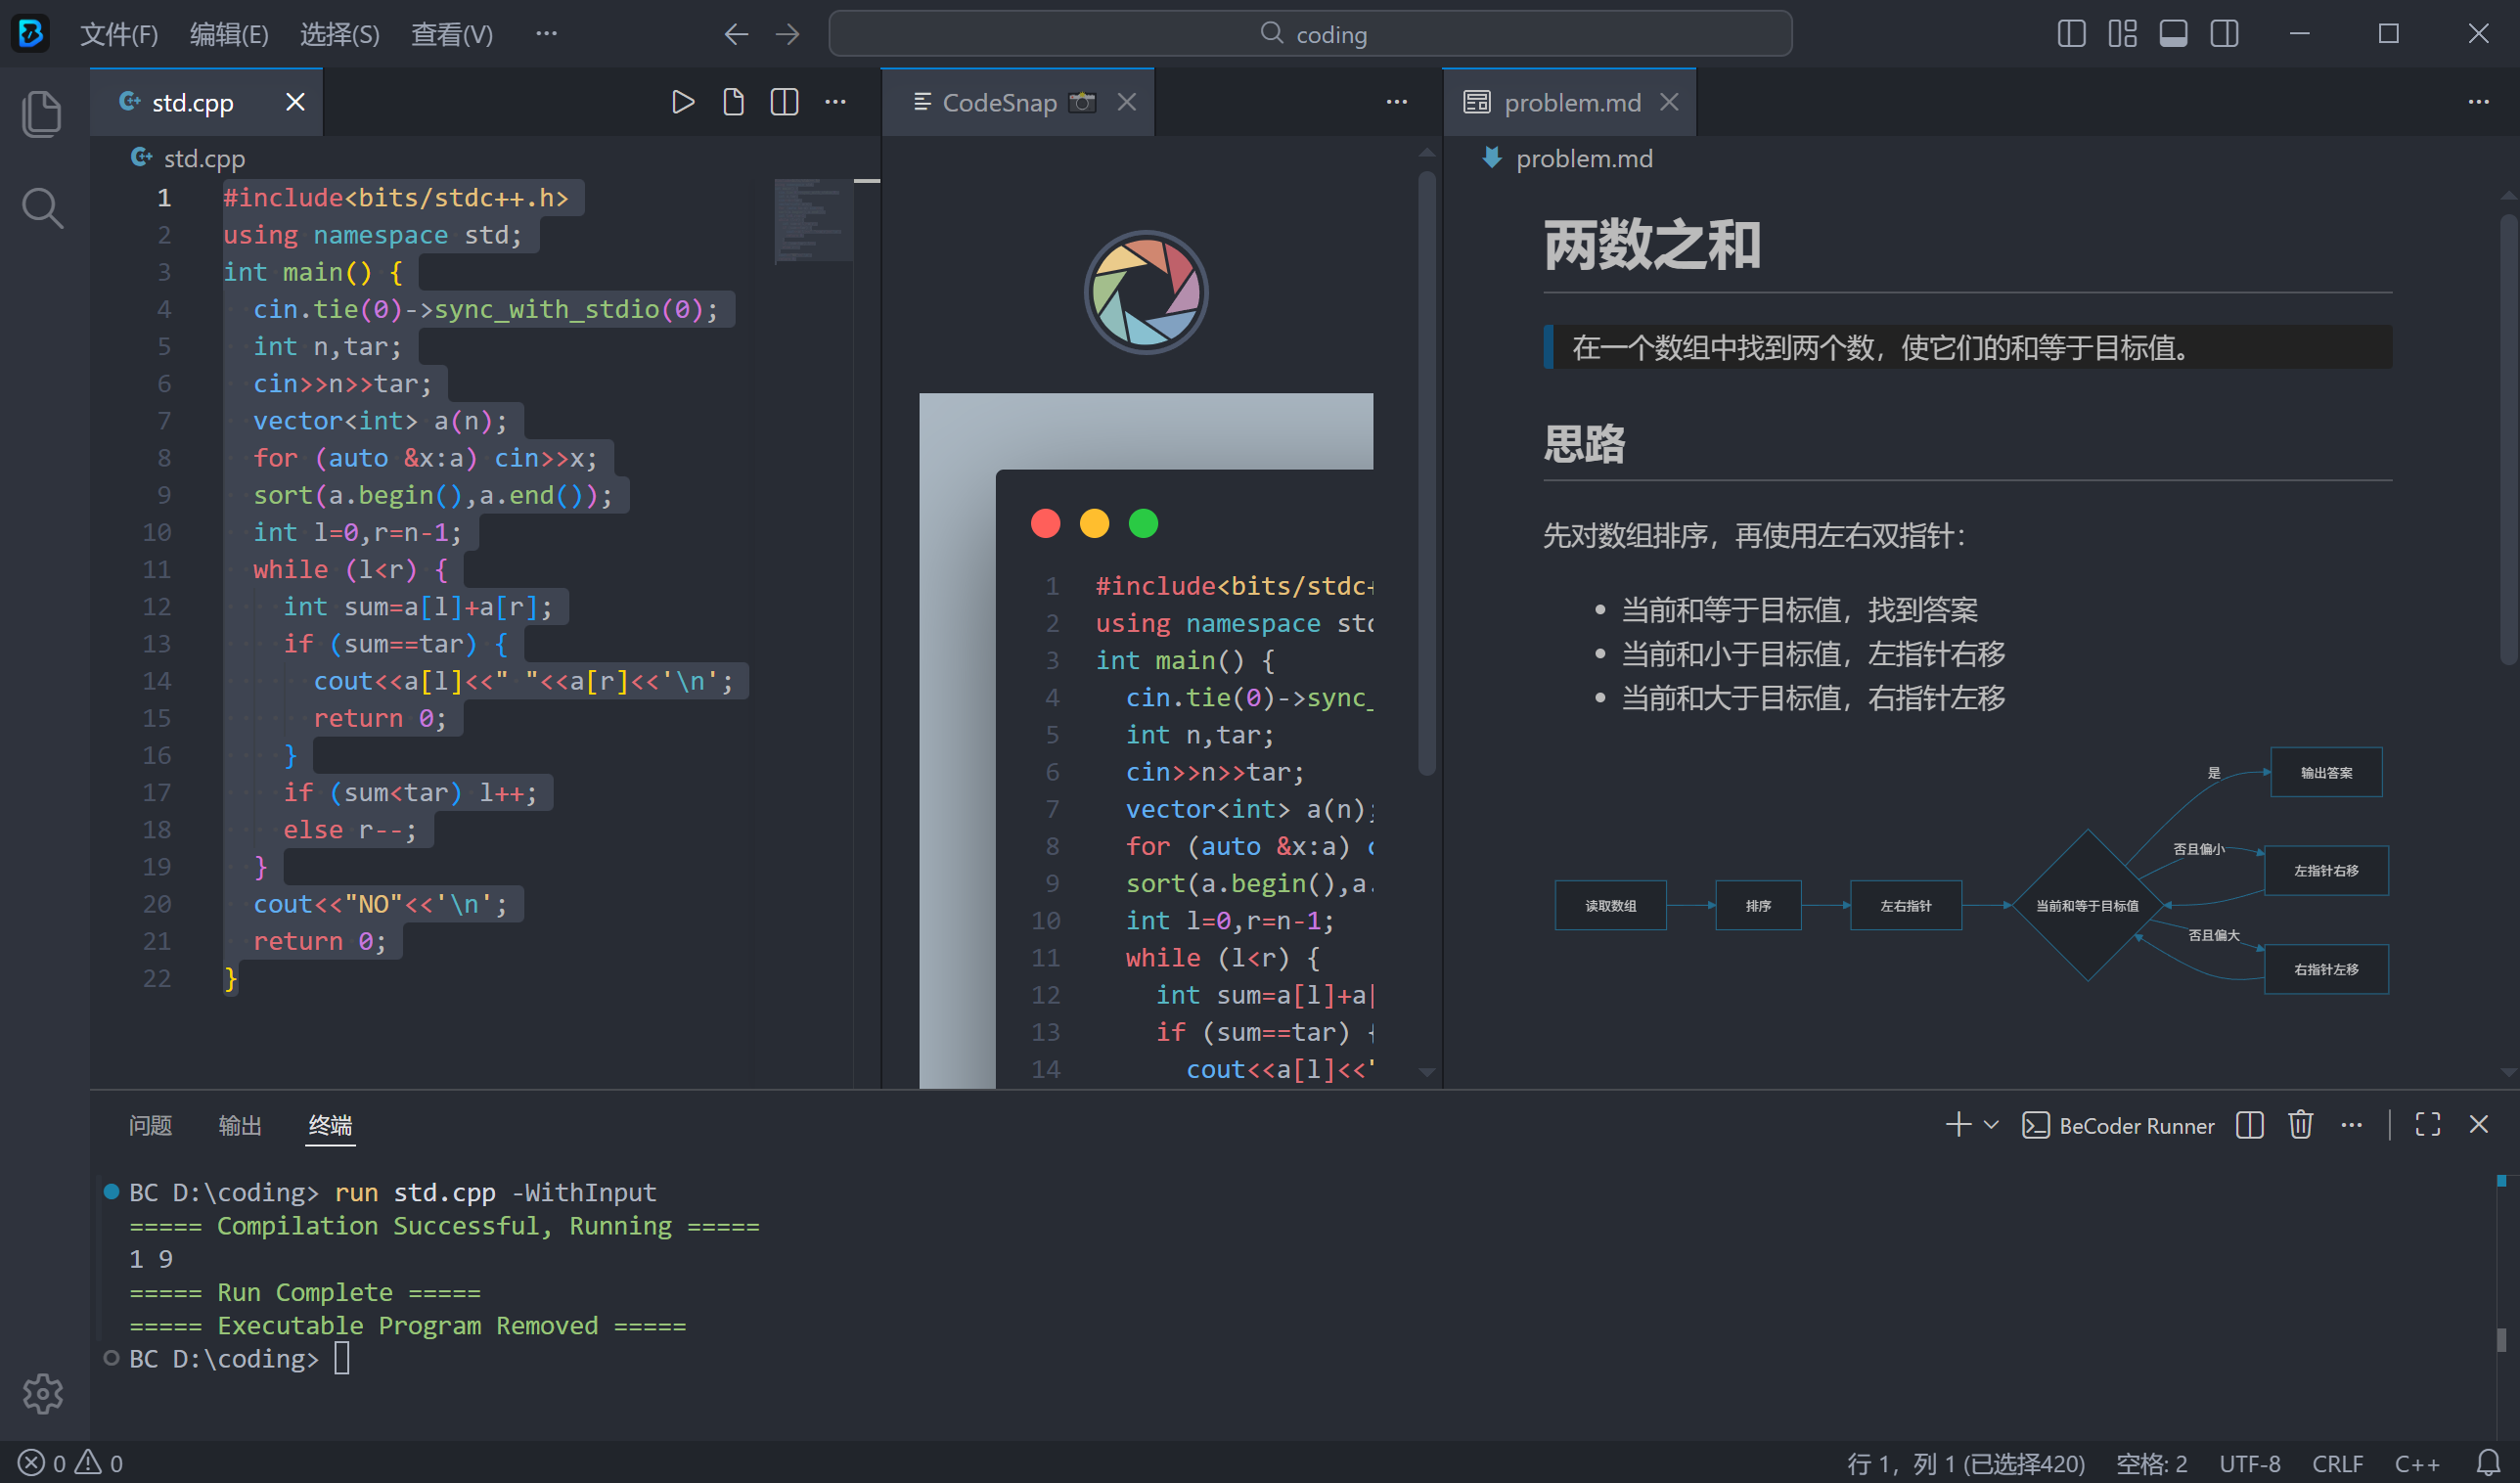This screenshot has height=1483, width=2520.
Task: Click the 输出答案 flowchart node
Action: pos(2326,772)
